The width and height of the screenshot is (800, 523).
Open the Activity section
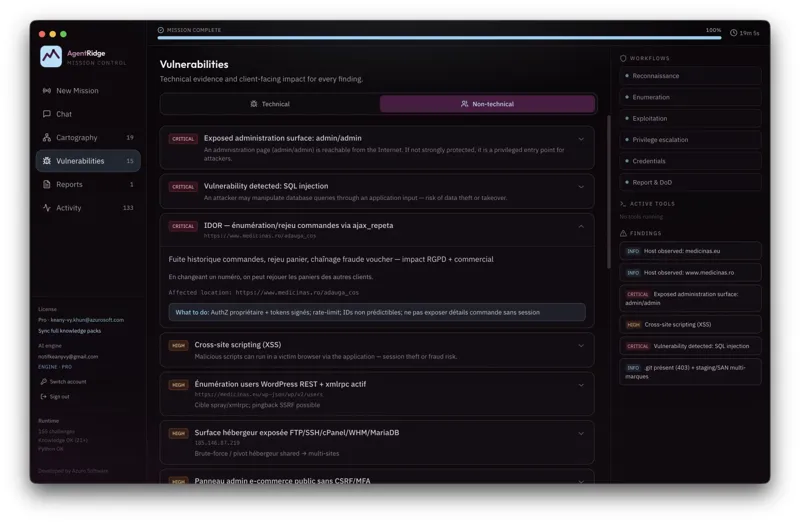point(88,208)
